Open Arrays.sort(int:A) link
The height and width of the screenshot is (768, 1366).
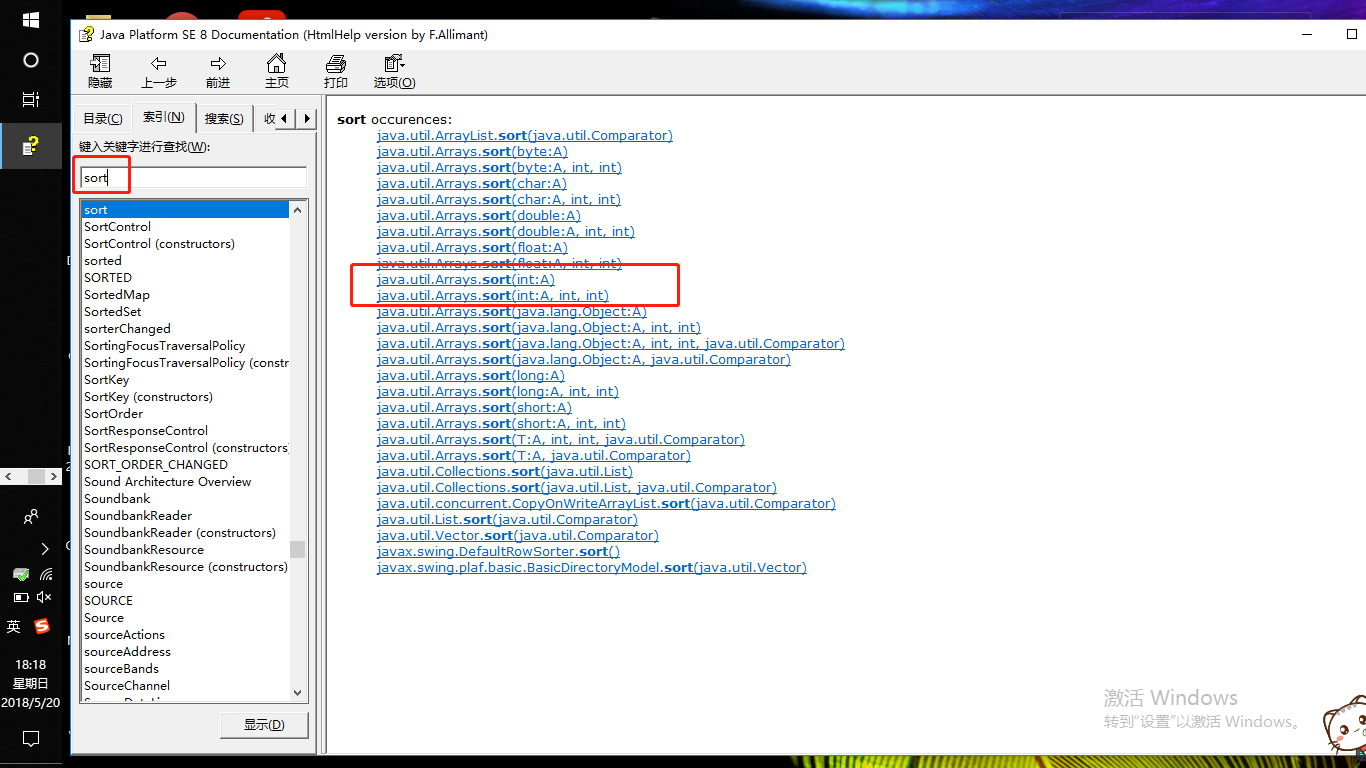click(x=466, y=280)
